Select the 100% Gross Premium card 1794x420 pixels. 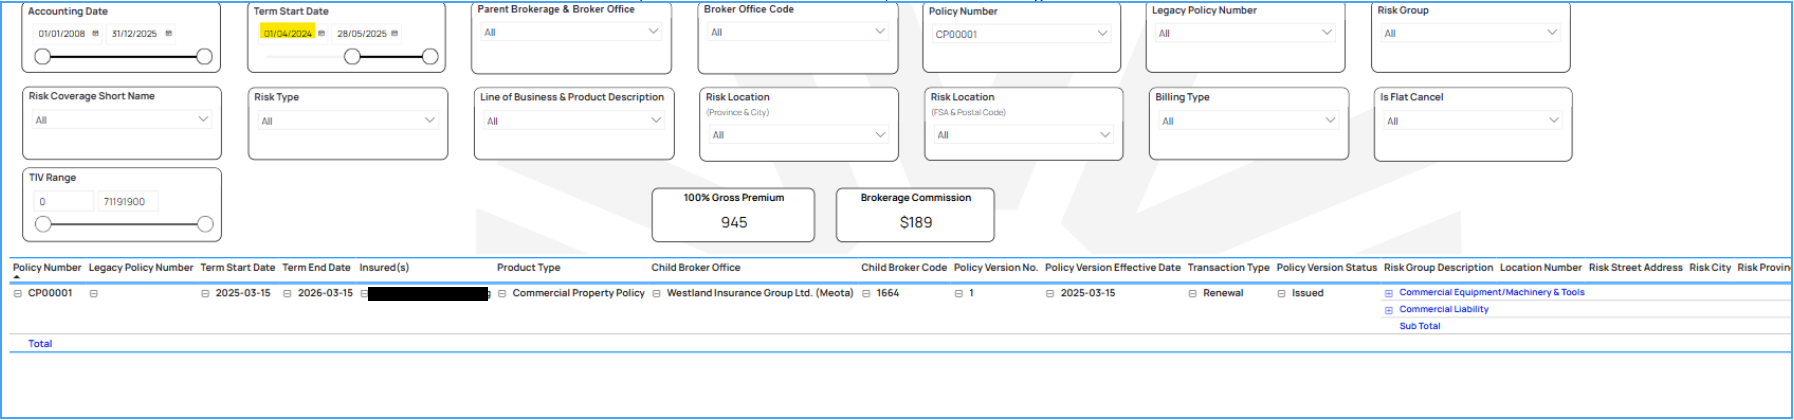click(x=733, y=214)
